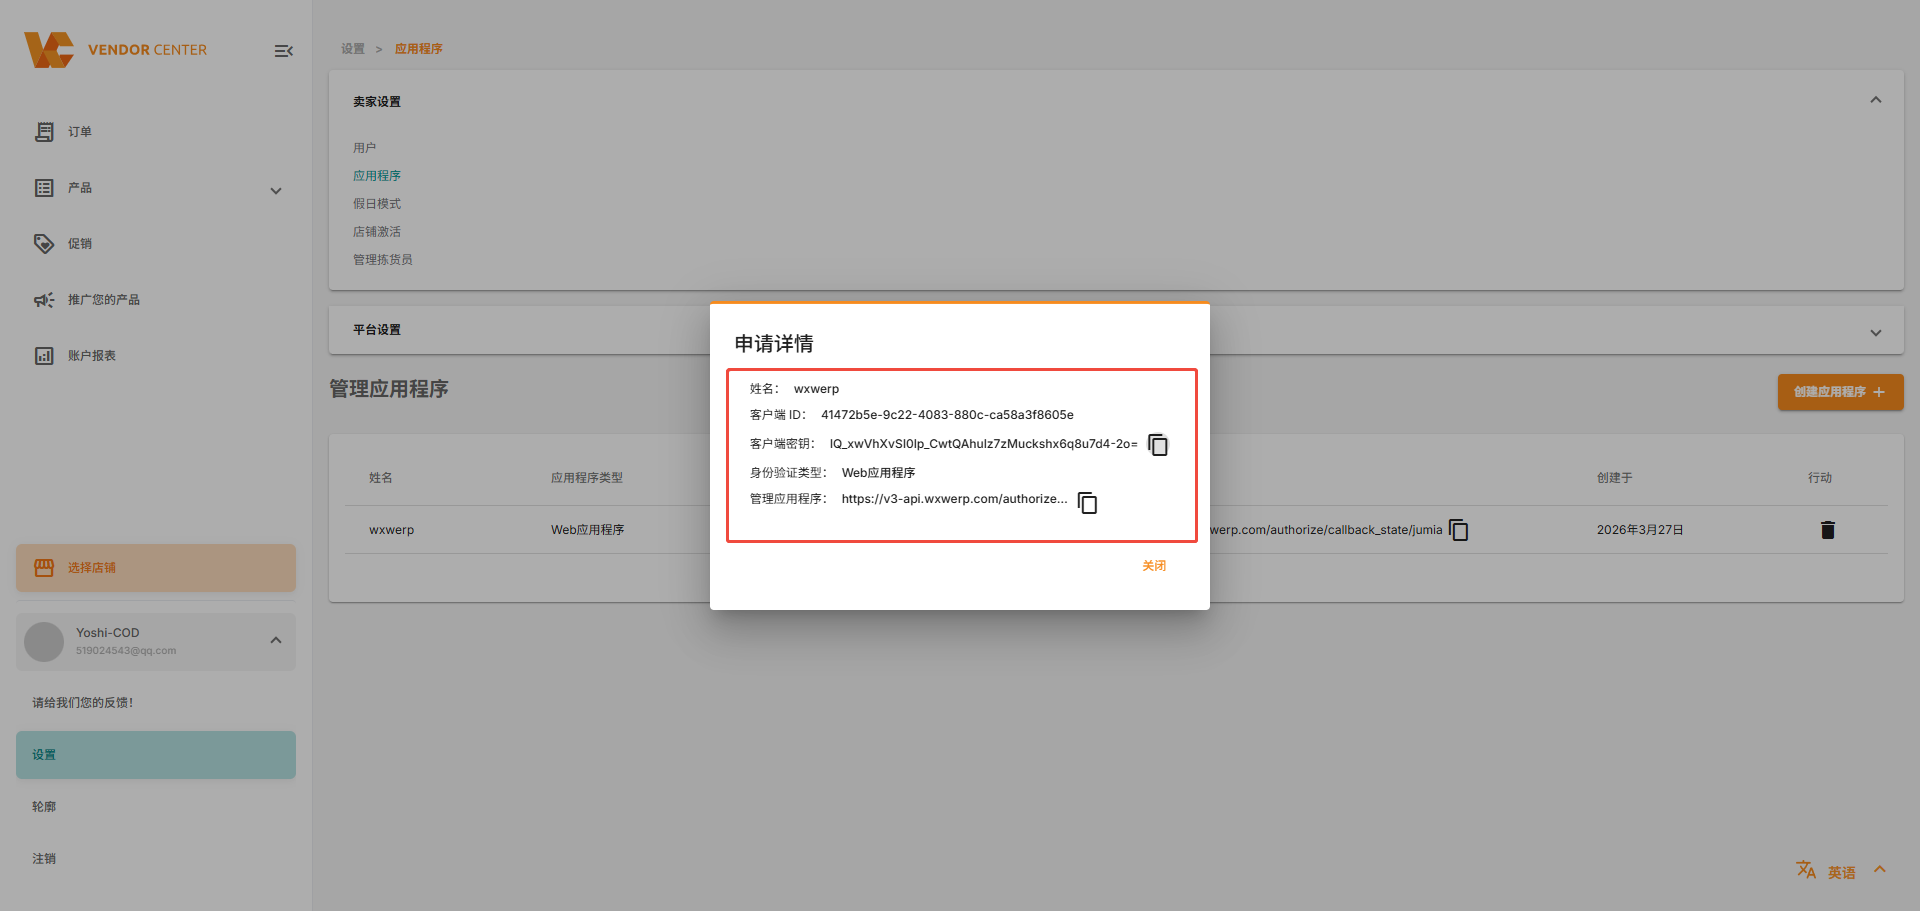Viewport: 1920px width, 911px height.
Task: Click the 创建应用程序 create application button
Action: [1839, 392]
